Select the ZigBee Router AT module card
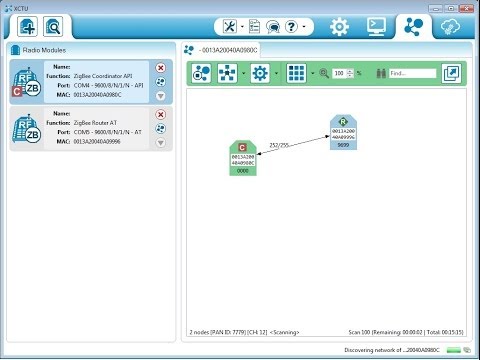This screenshot has width=480, height=360. tap(91, 129)
